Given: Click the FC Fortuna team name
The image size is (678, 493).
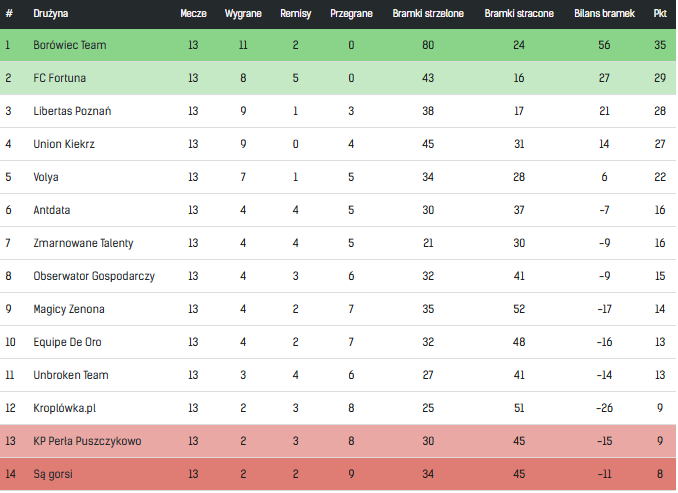Looking at the screenshot, I should click(59, 78).
